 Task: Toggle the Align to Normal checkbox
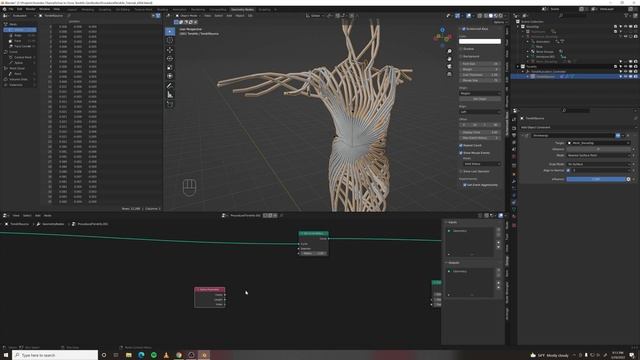point(568,170)
